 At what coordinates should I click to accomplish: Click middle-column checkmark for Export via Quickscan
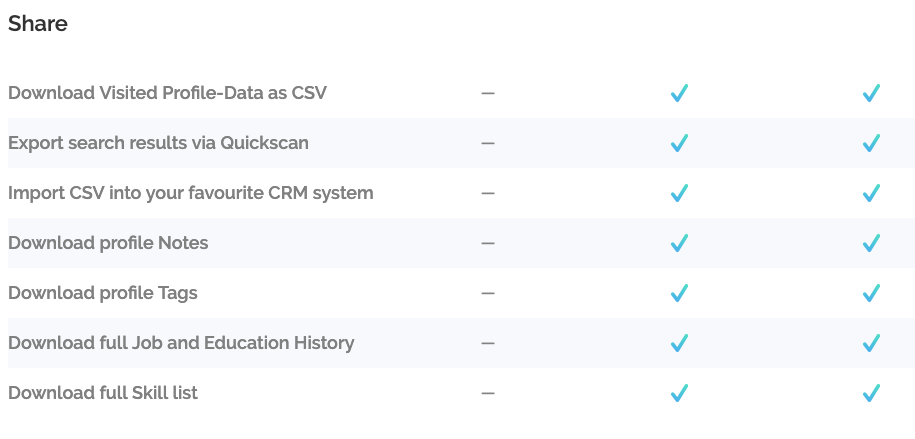679,143
